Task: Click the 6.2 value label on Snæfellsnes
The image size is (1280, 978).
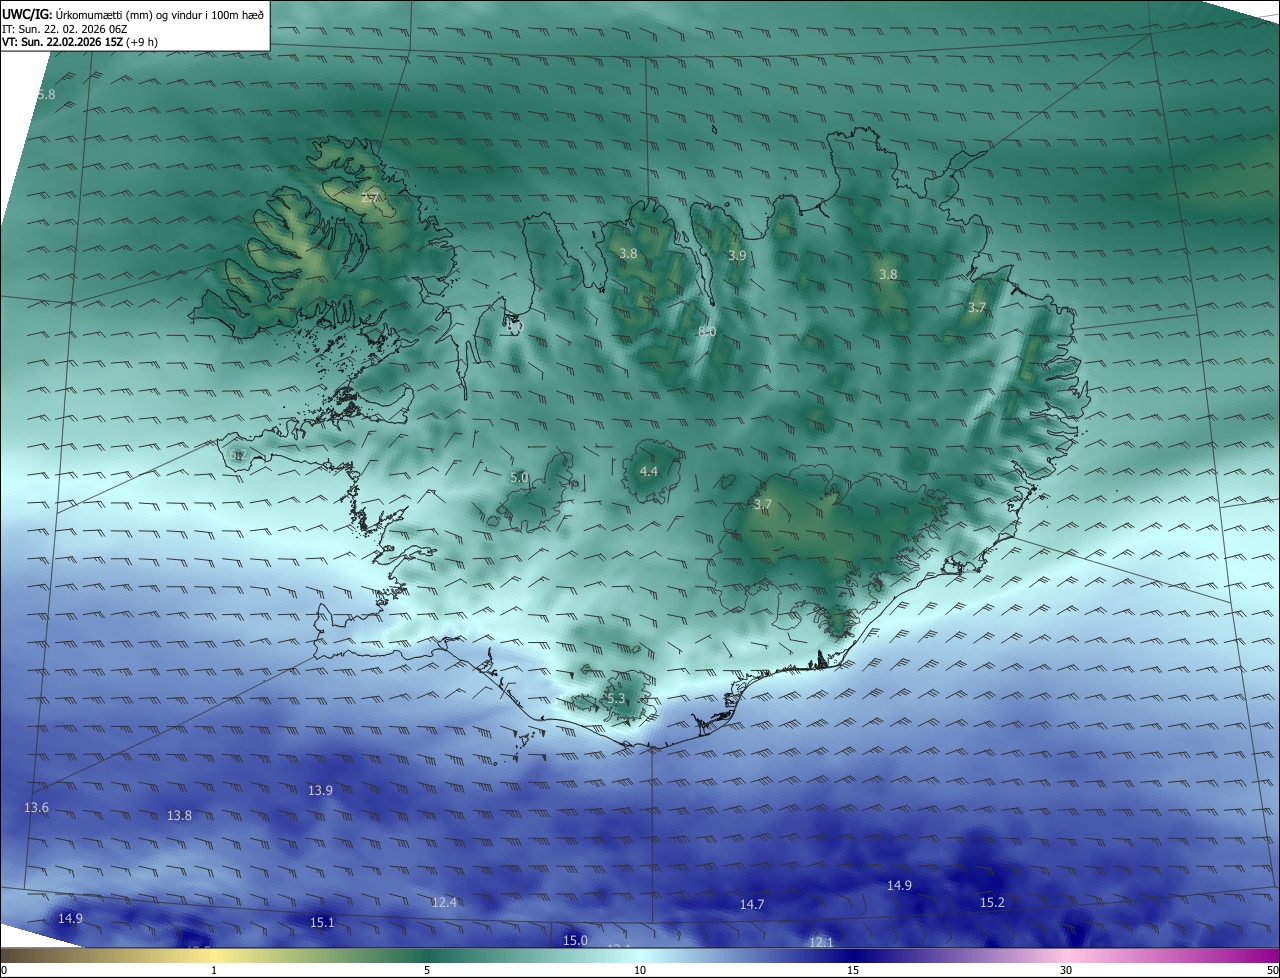Action: point(238,455)
